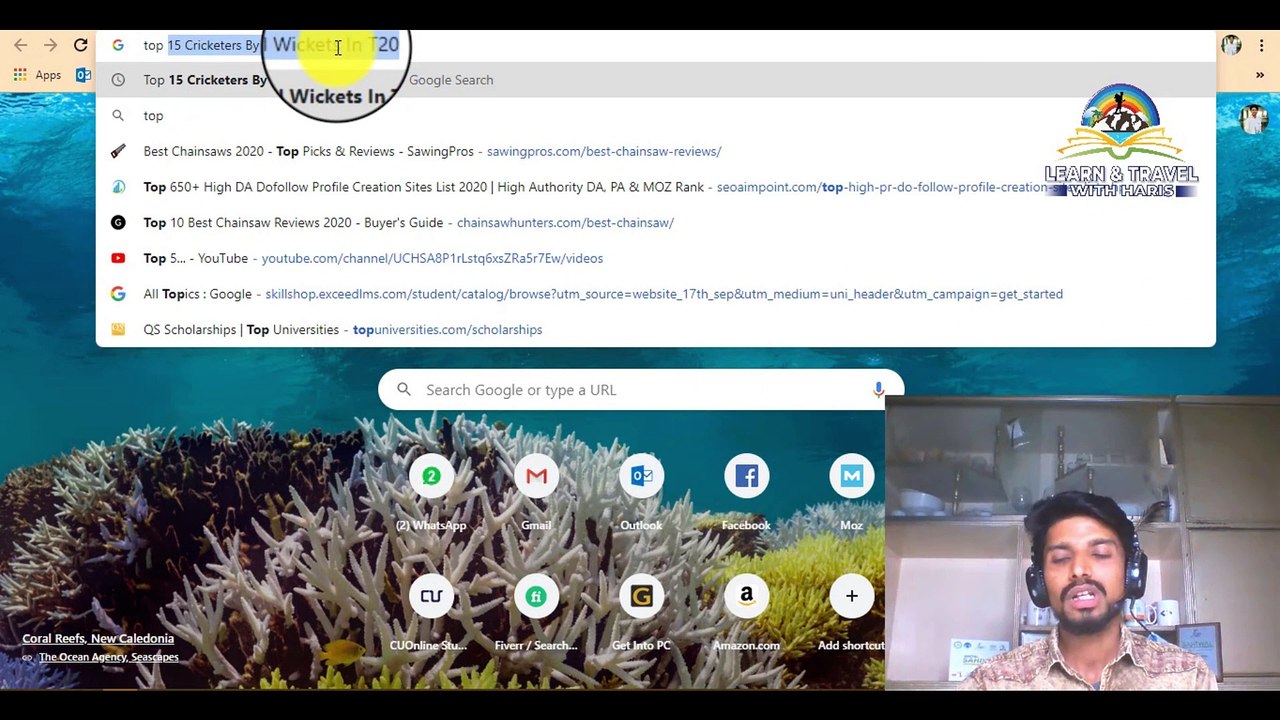
Task: Open the 'Top 5... - YouTube' suggestion
Action: (655, 258)
